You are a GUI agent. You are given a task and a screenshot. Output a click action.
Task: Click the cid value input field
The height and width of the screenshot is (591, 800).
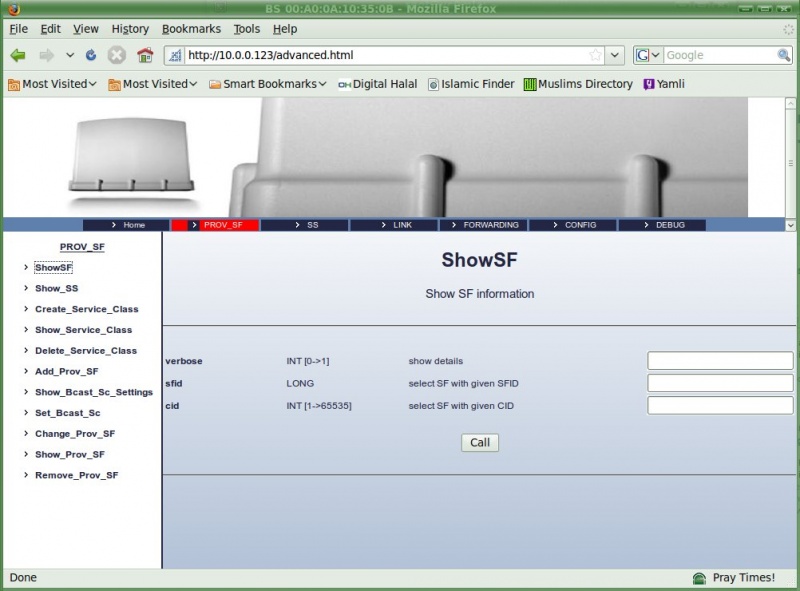tap(720, 406)
